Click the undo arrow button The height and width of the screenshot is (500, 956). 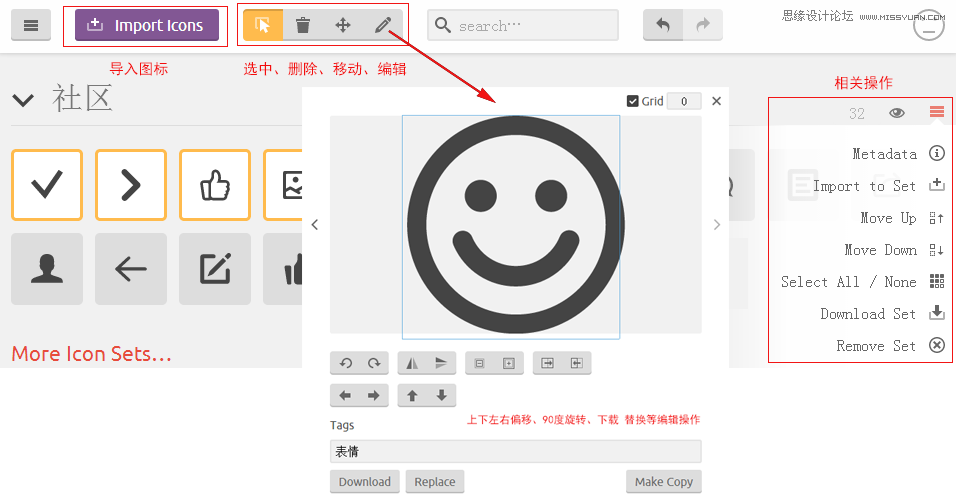663,26
